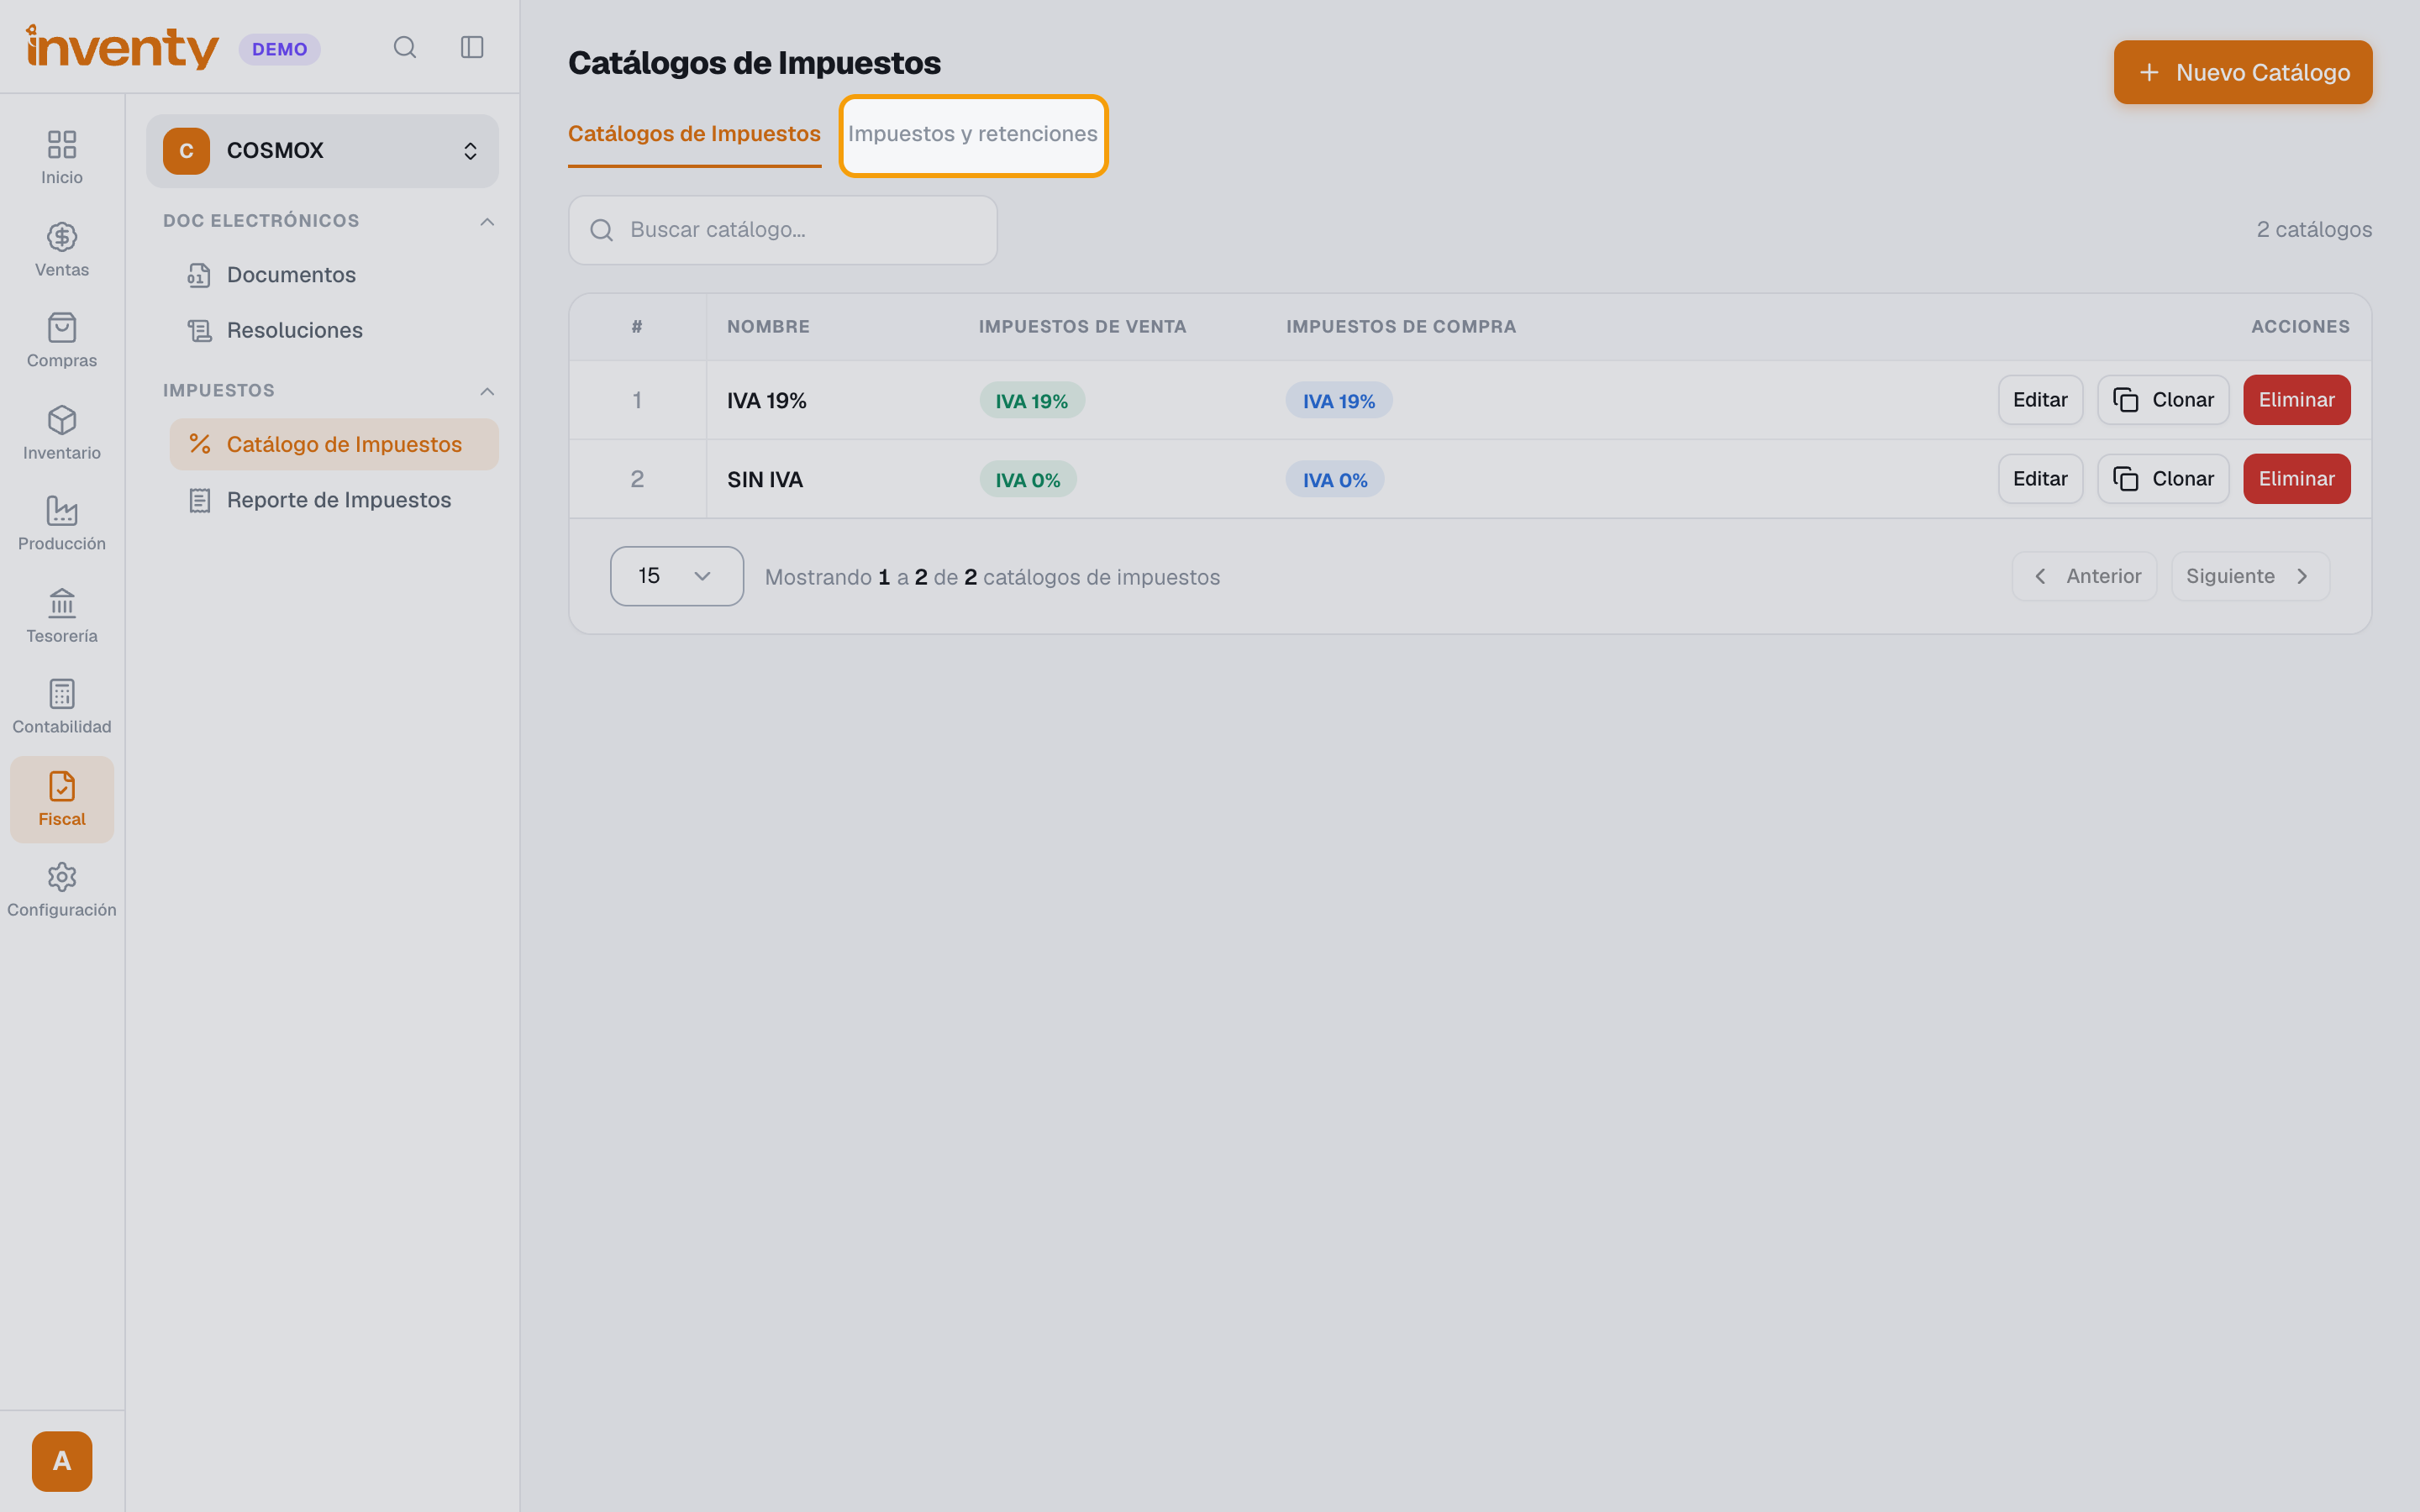Clone the SIN IVA catalog

2163,479
